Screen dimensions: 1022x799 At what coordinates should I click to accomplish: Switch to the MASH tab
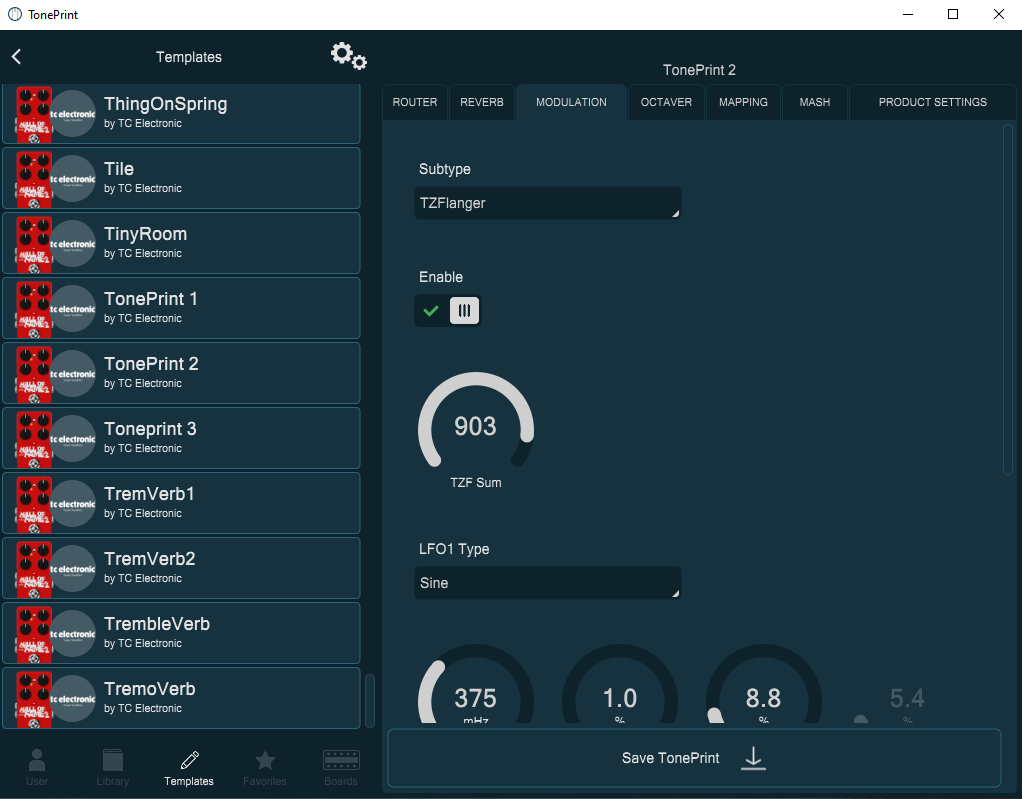(x=815, y=102)
